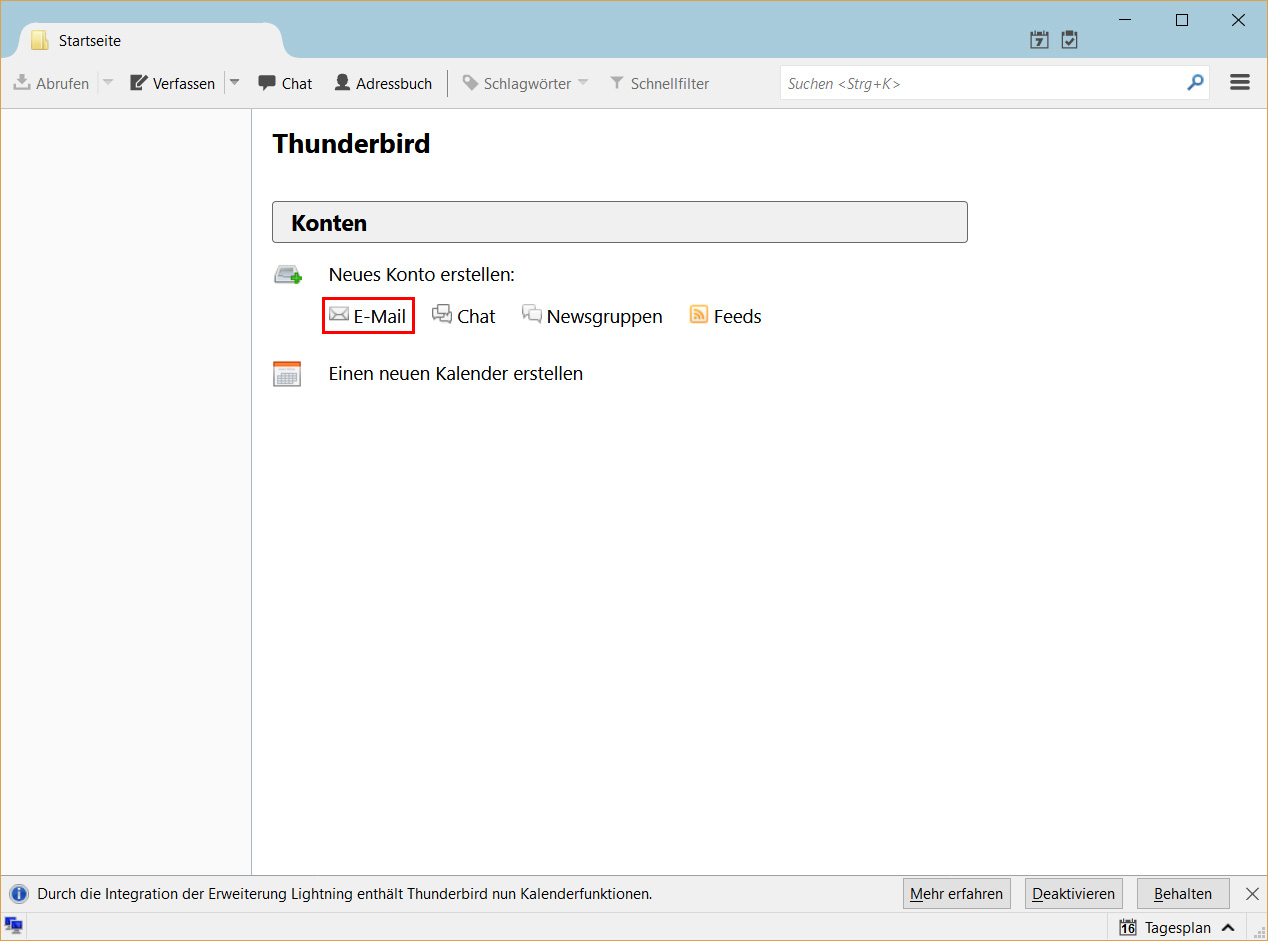The width and height of the screenshot is (1268, 941).
Task: Select the Startseite tab
Action: 90,40
